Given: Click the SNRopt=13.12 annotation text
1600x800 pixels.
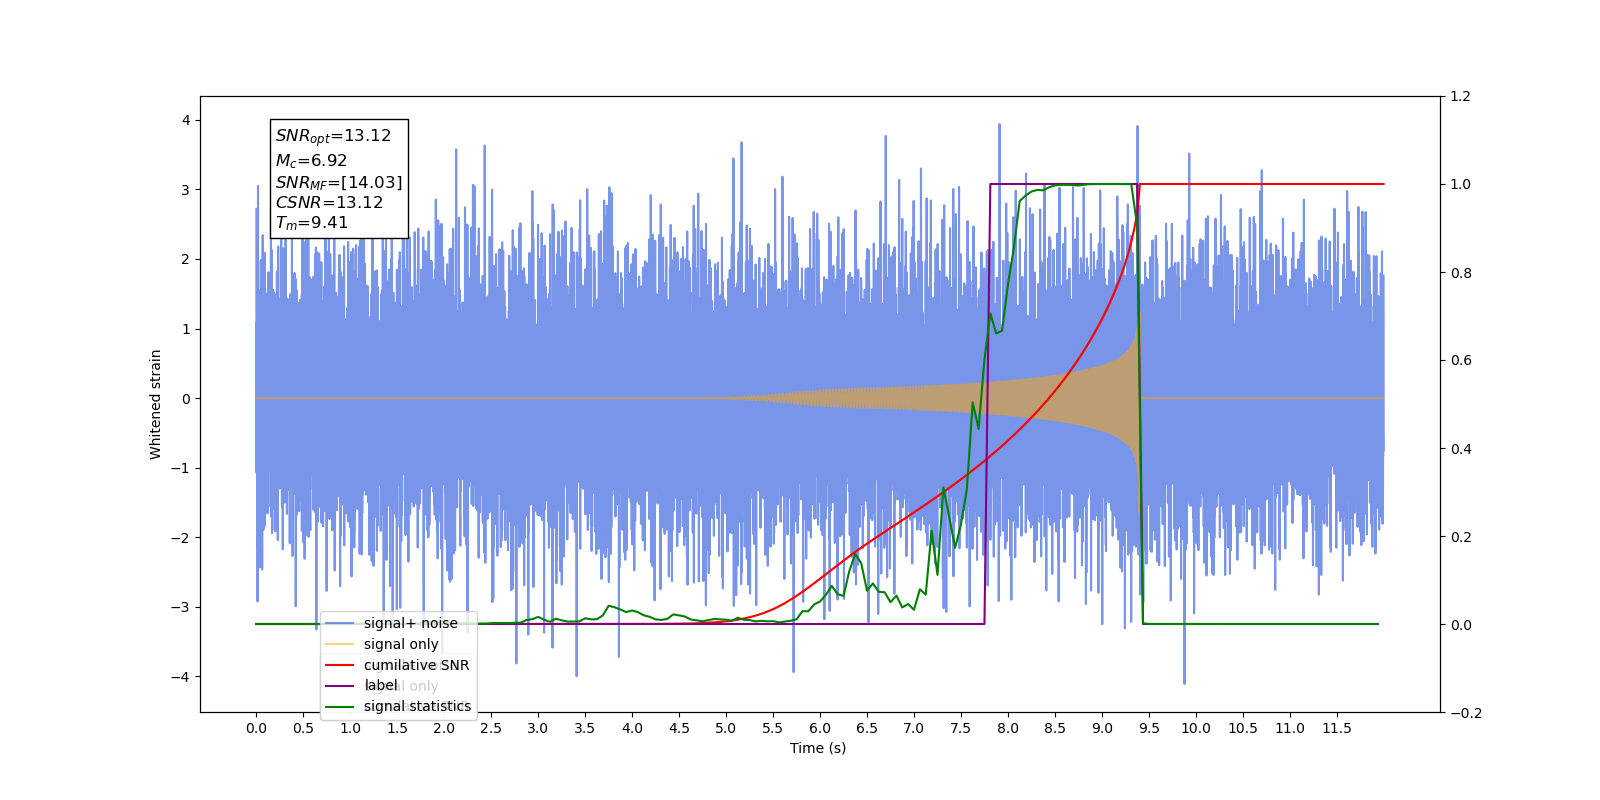Looking at the screenshot, I should 333,136.
